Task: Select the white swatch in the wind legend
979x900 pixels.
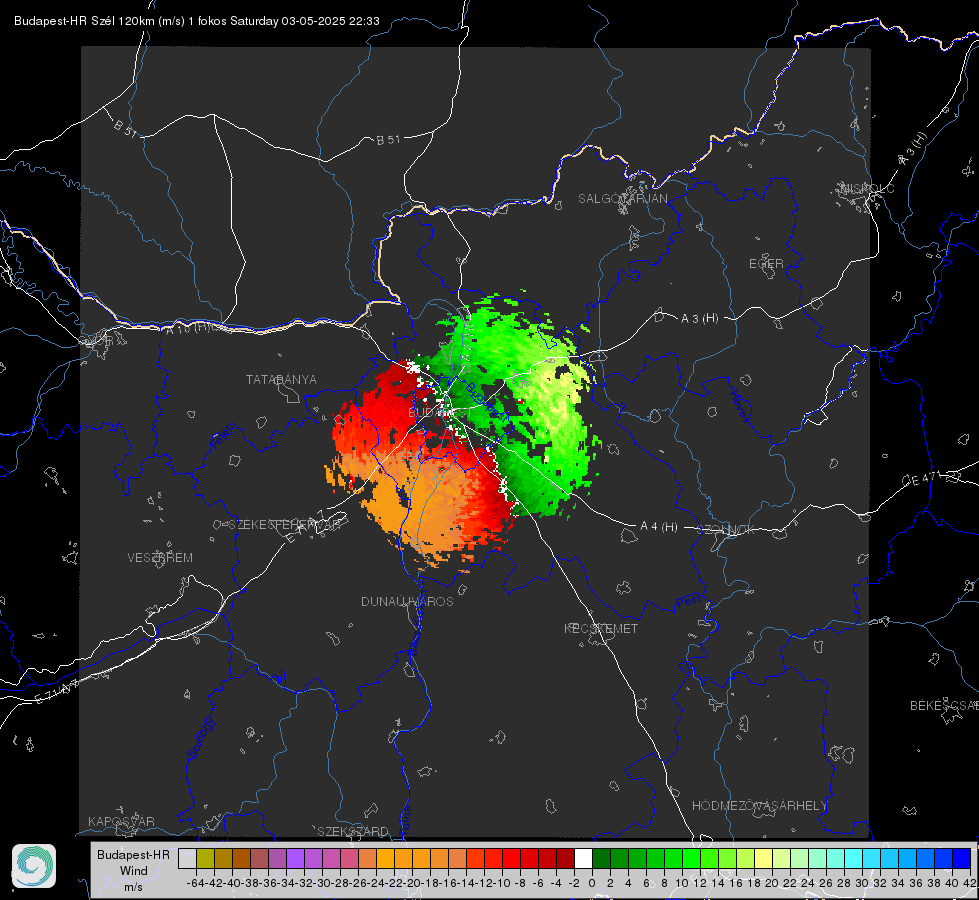Action: coord(583,858)
